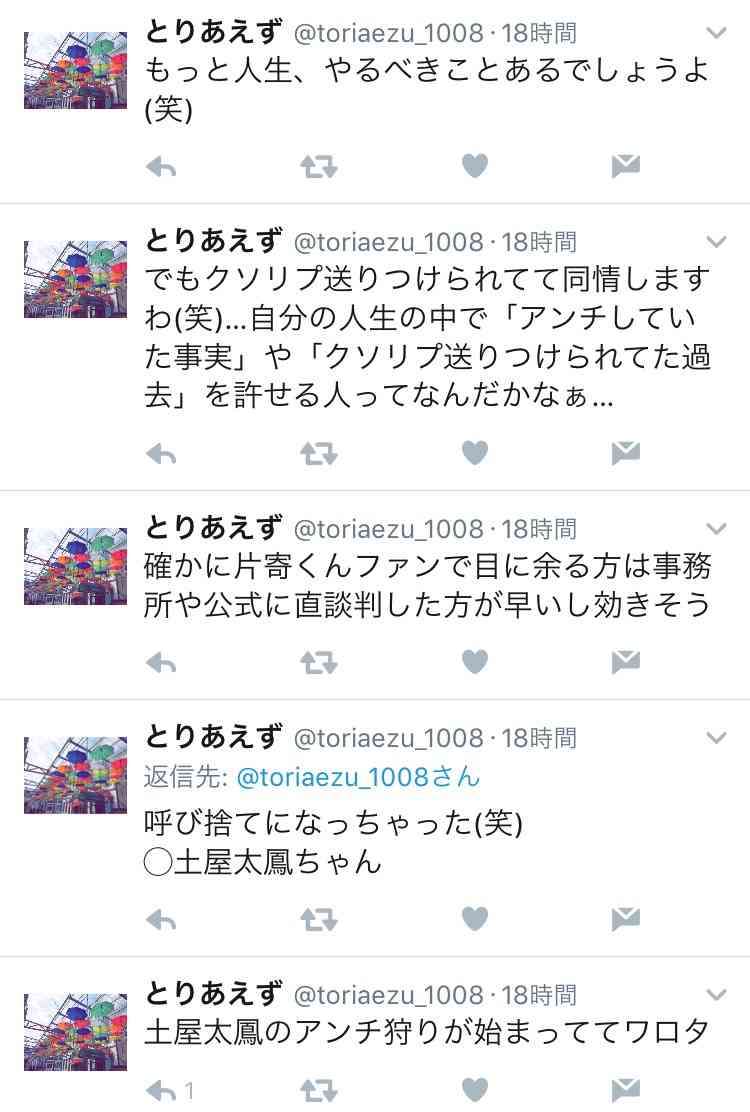The width and height of the screenshot is (750, 1112).
Task: Like the tweet about 片寄くんファン
Action: click(475, 662)
